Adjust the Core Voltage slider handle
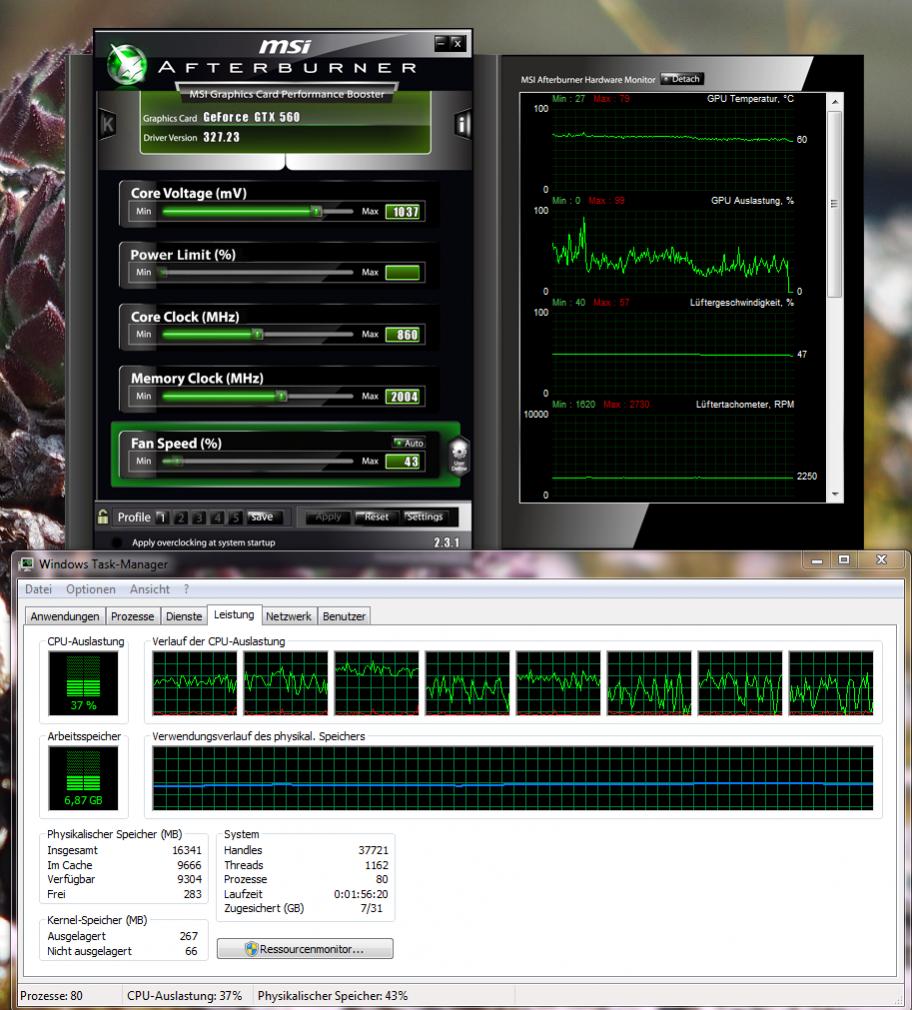Image resolution: width=912 pixels, height=1010 pixels. (316, 211)
